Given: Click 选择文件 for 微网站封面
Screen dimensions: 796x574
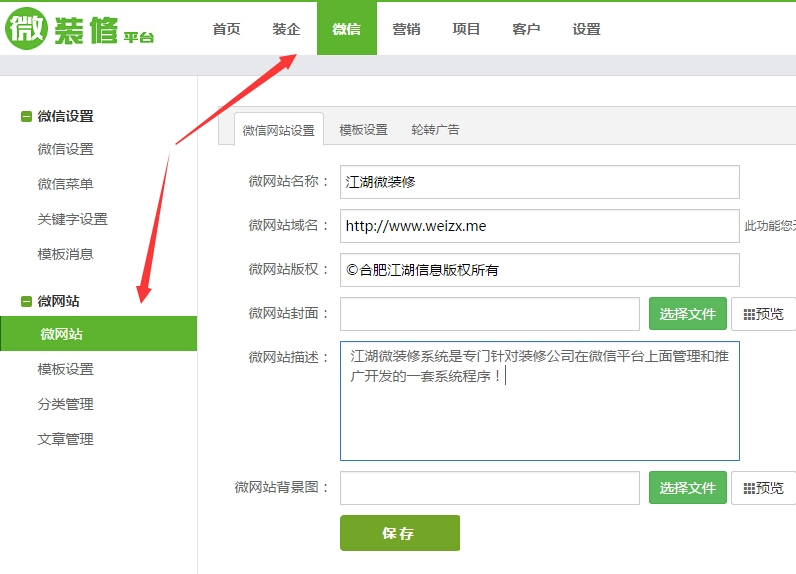Looking at the screenshot, I should click(x=688, y=314).
